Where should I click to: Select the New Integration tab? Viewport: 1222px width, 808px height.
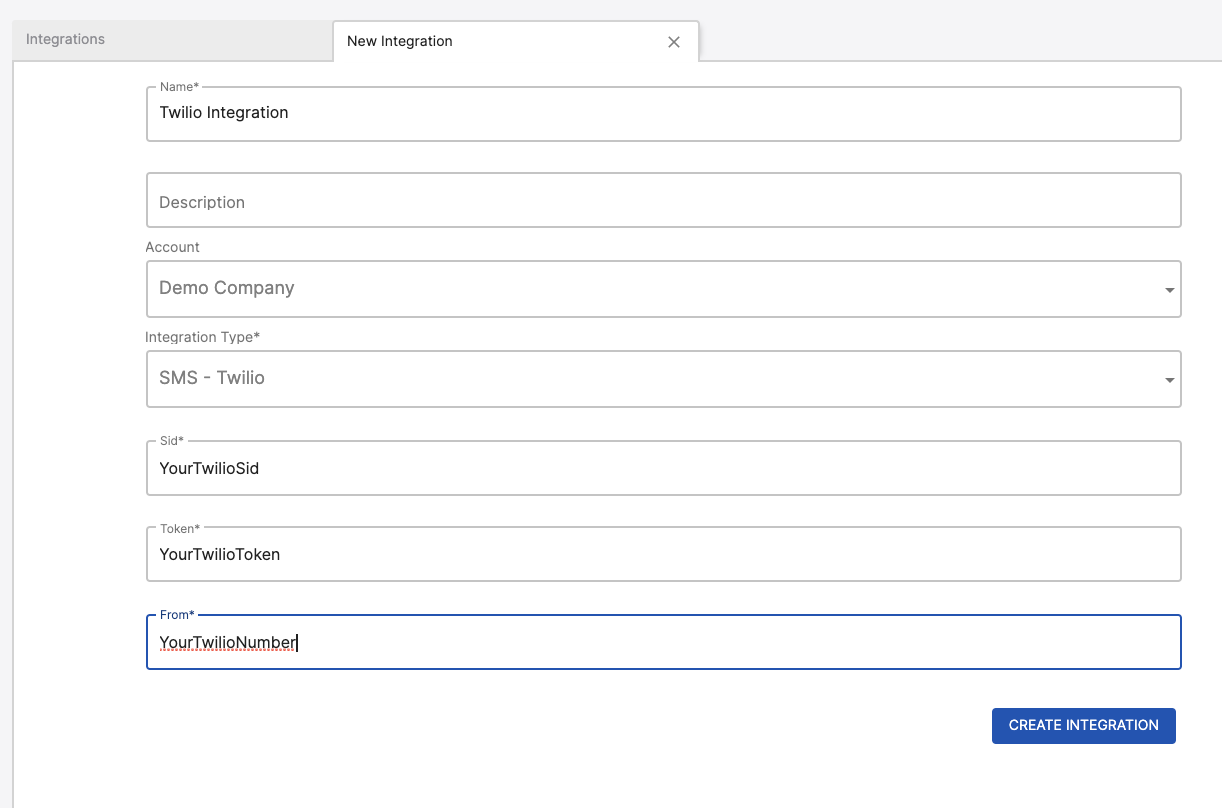(x=400, y=41)
